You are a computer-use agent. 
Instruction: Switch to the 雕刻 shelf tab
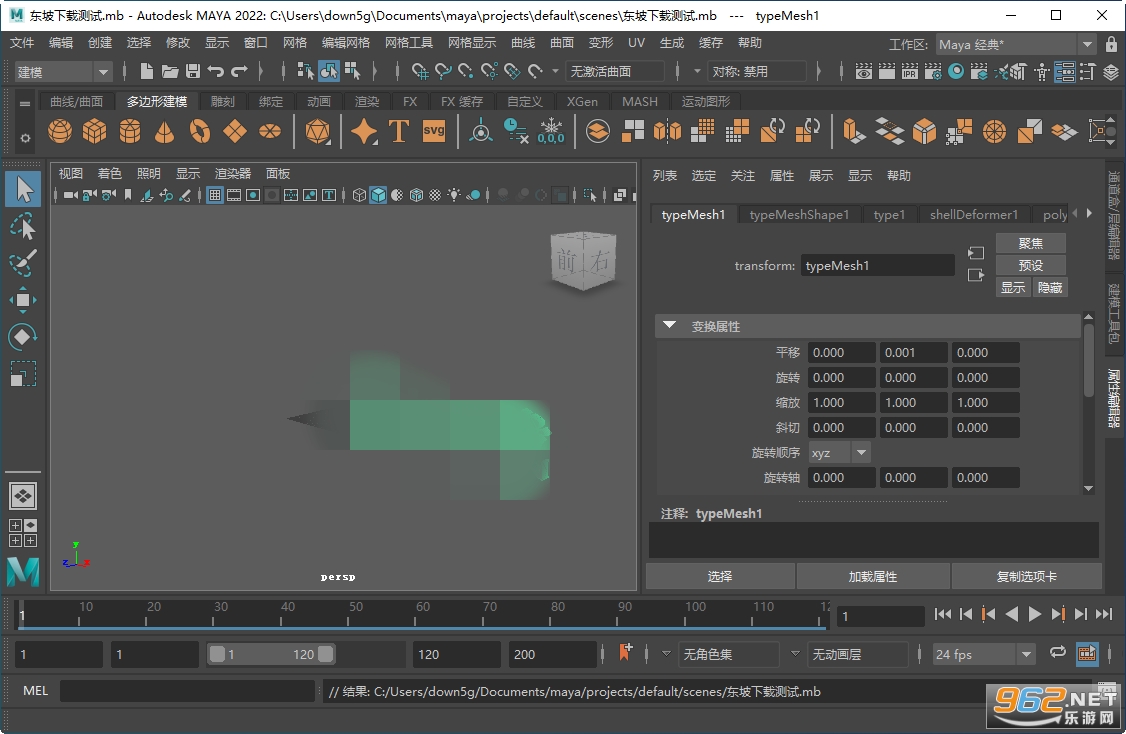[223, 101]
